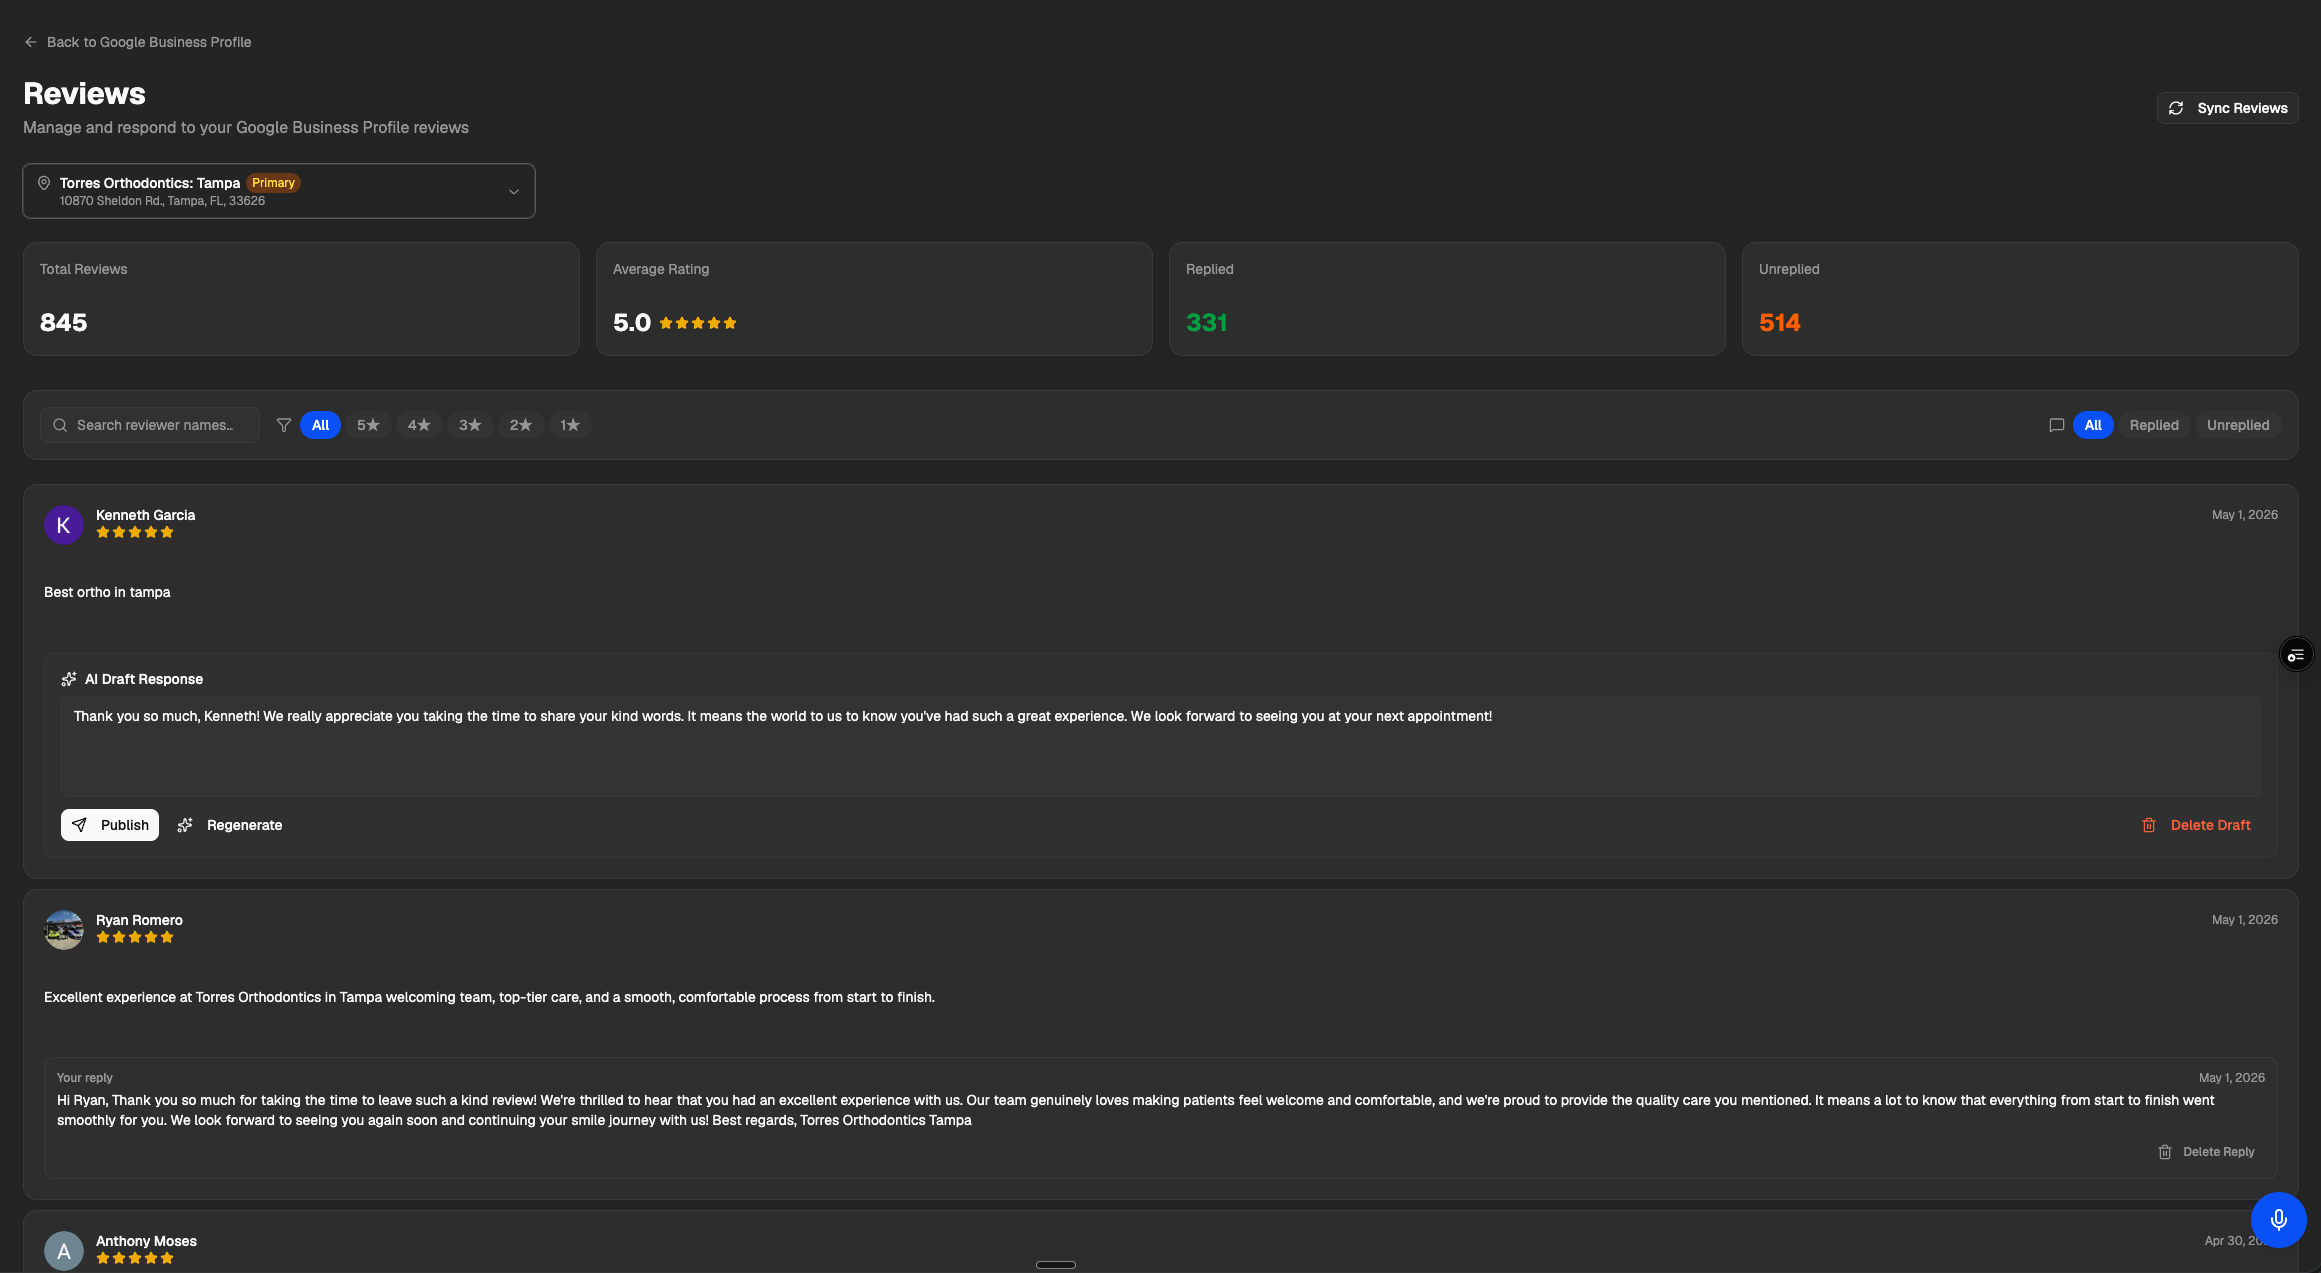Screen dimensions: 2321x1273
Task: Publish the AI draft response
Action: (110, 825)
